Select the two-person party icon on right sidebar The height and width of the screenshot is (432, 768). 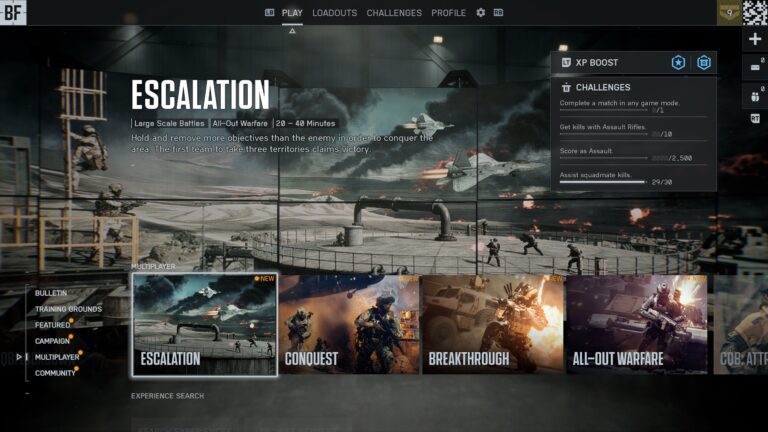(x=755, y=96)
